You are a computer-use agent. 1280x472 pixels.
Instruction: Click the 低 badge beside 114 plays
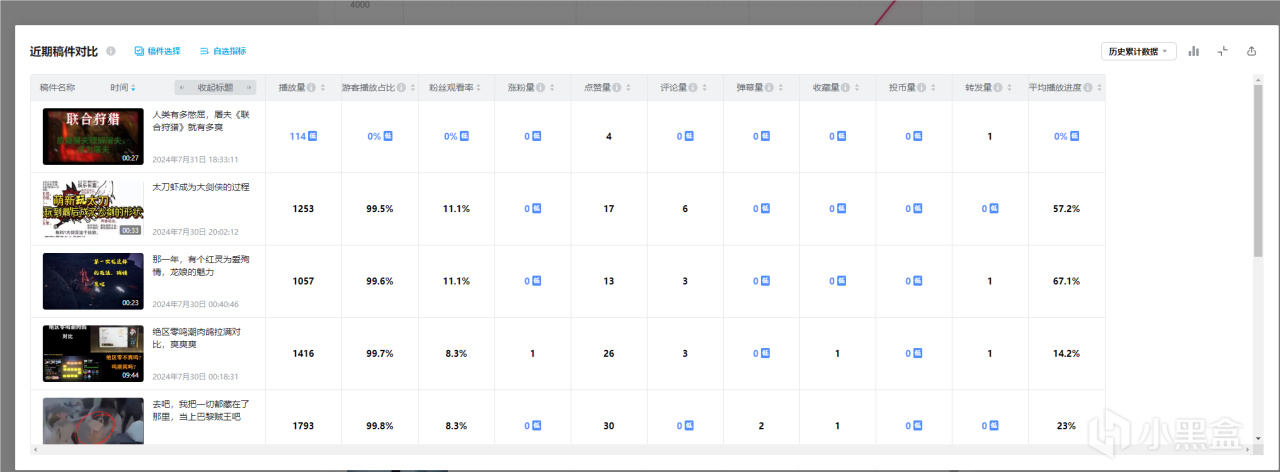(x=312, y=136)
